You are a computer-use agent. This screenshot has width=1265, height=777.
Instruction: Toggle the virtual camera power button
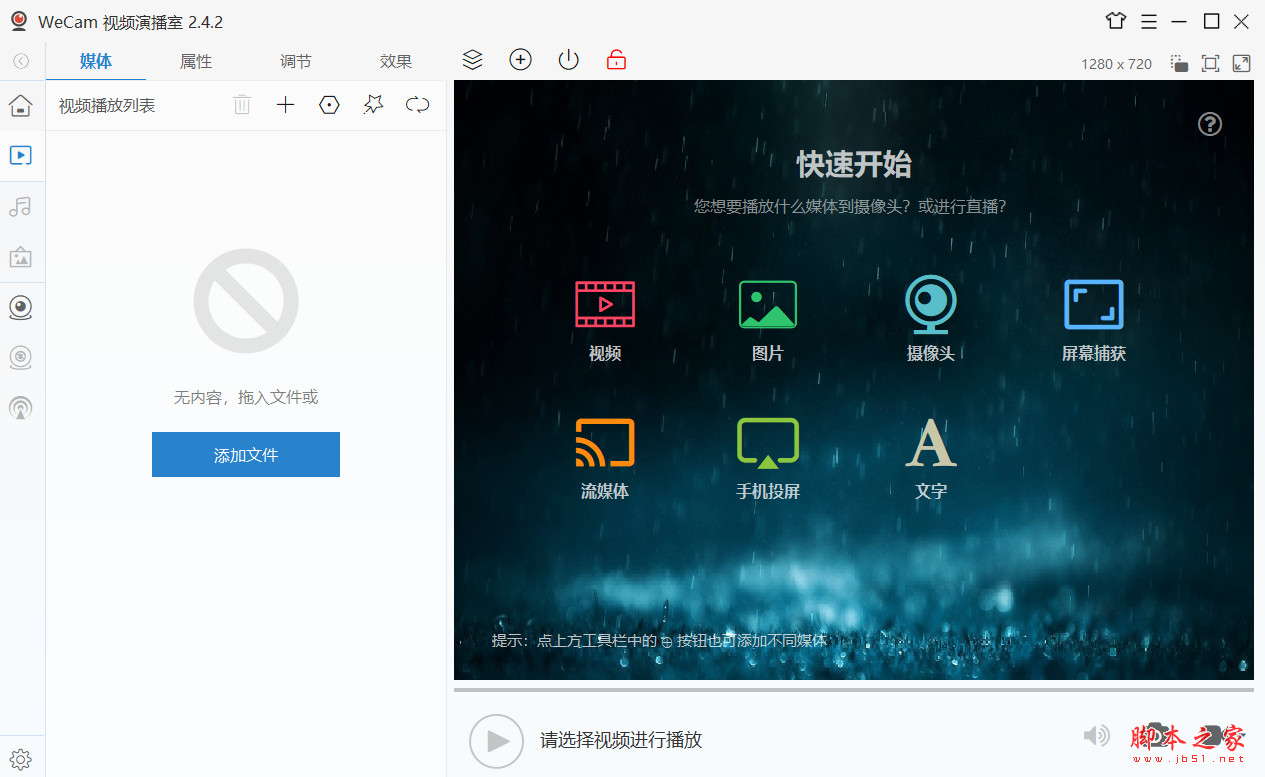[568, 59]
